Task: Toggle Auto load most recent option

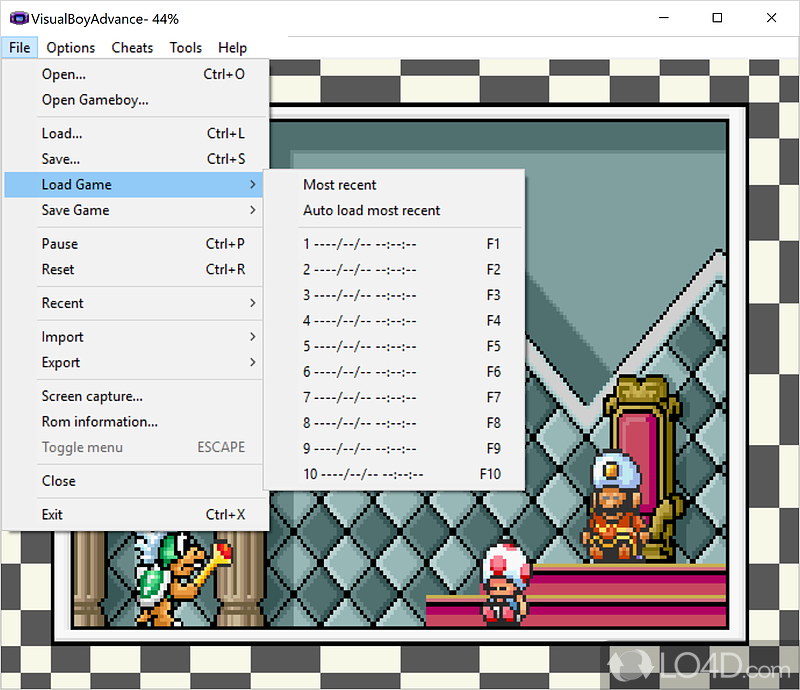Action: [371, 211]
